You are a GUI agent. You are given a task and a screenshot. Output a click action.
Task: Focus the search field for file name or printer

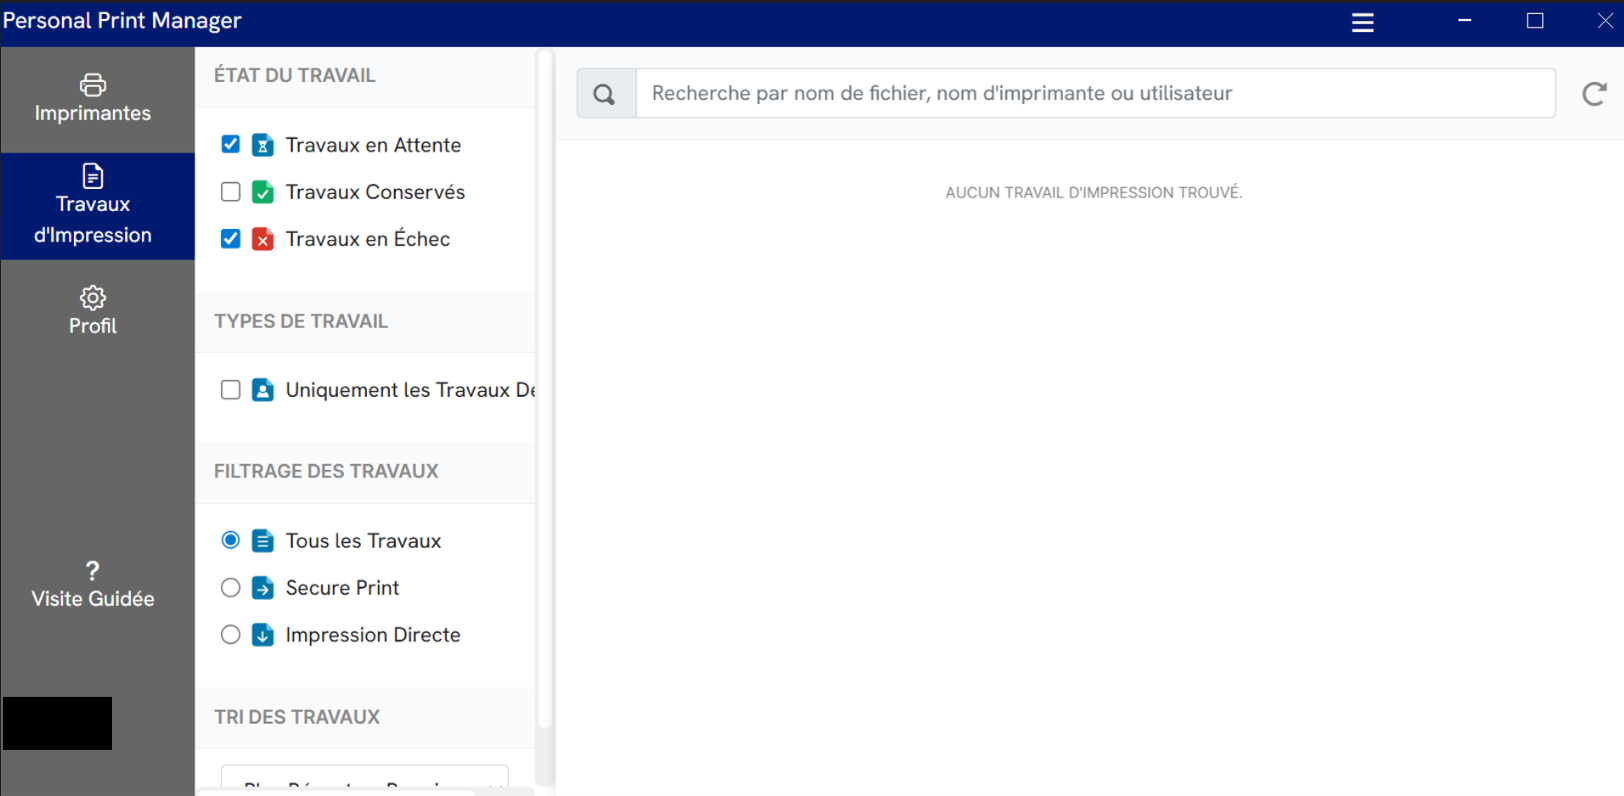point(1095,93)
